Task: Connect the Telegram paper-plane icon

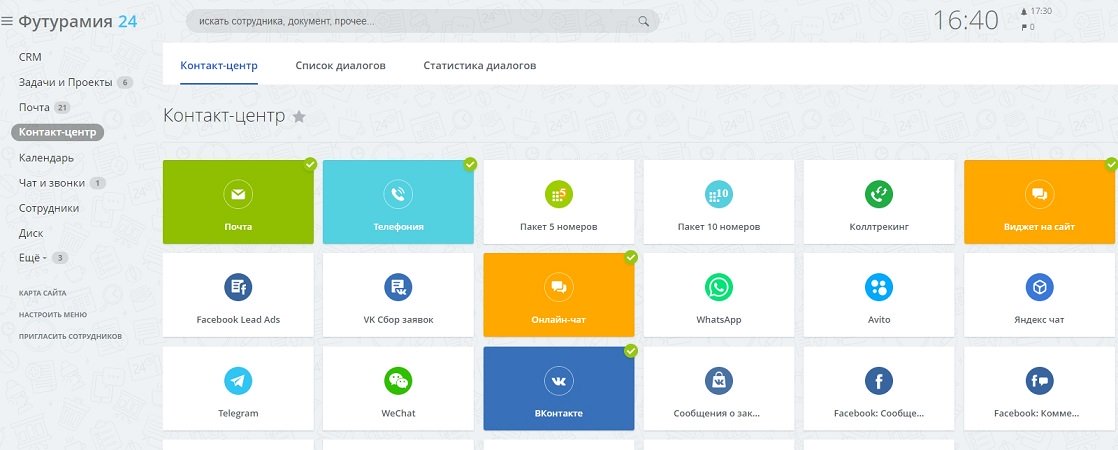Action: 238,381
